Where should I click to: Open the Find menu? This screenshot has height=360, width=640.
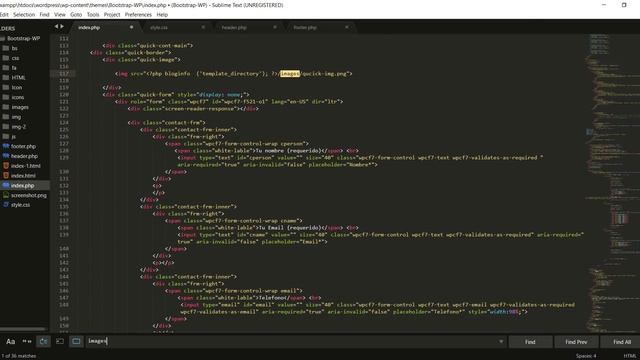pyautogui.click(x=44, y=15)
